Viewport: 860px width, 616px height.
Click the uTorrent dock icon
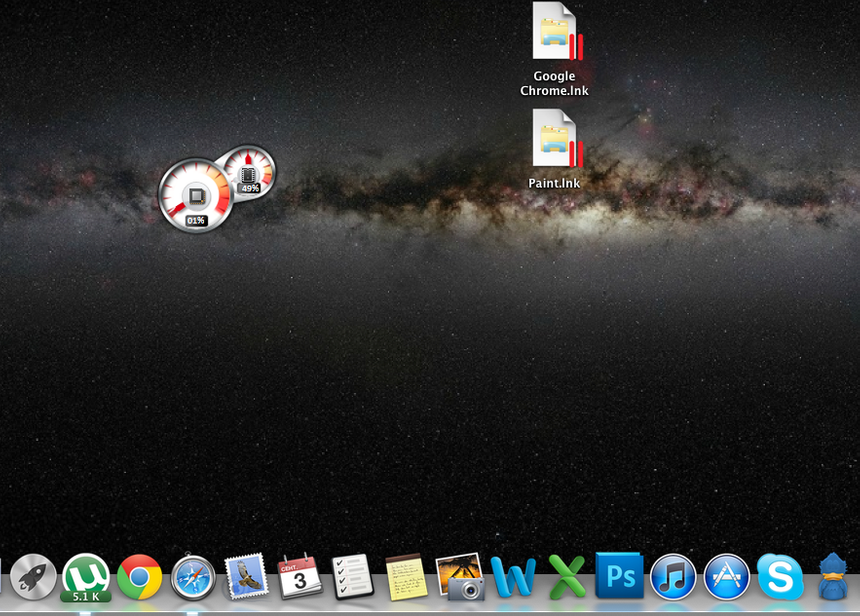[86, 577]
